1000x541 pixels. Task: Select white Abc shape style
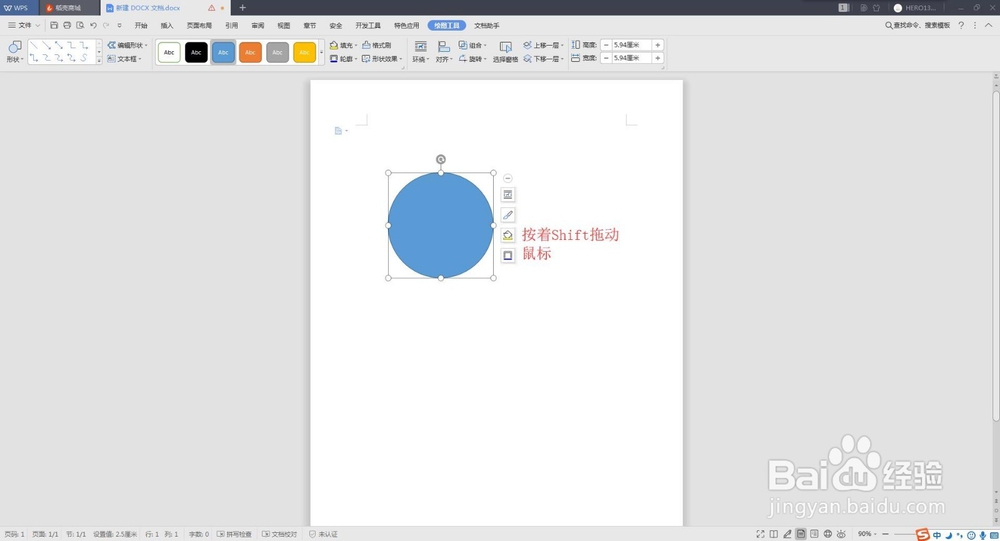[169, 52]
